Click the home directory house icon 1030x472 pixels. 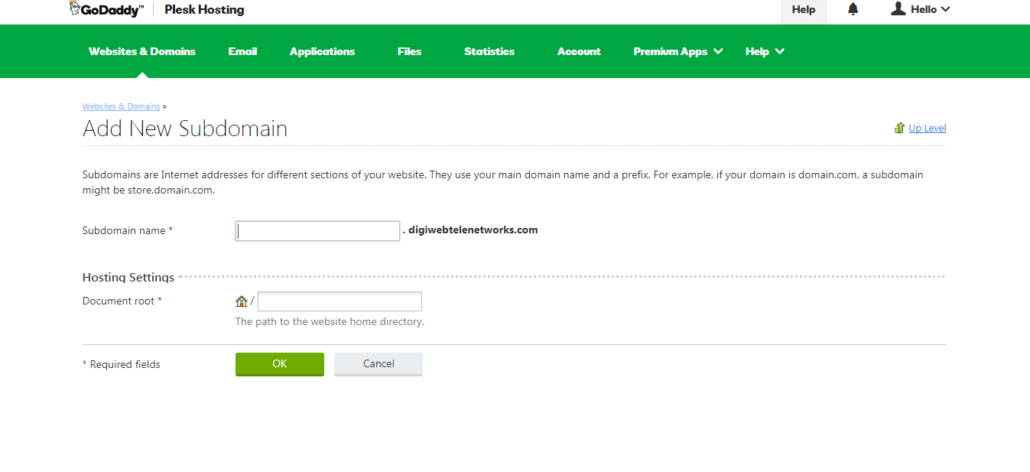click(242, 301)
